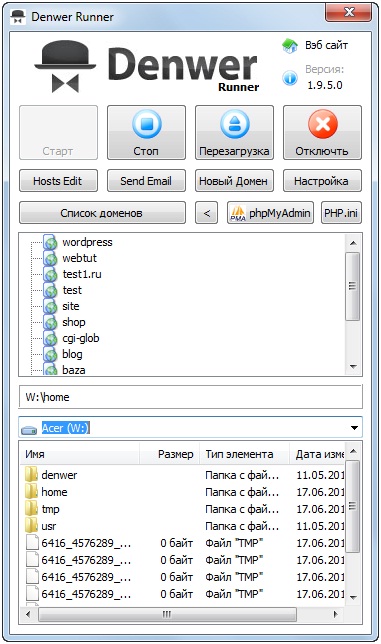
Task: Sort by Размер column header
Action: (170, 454)
